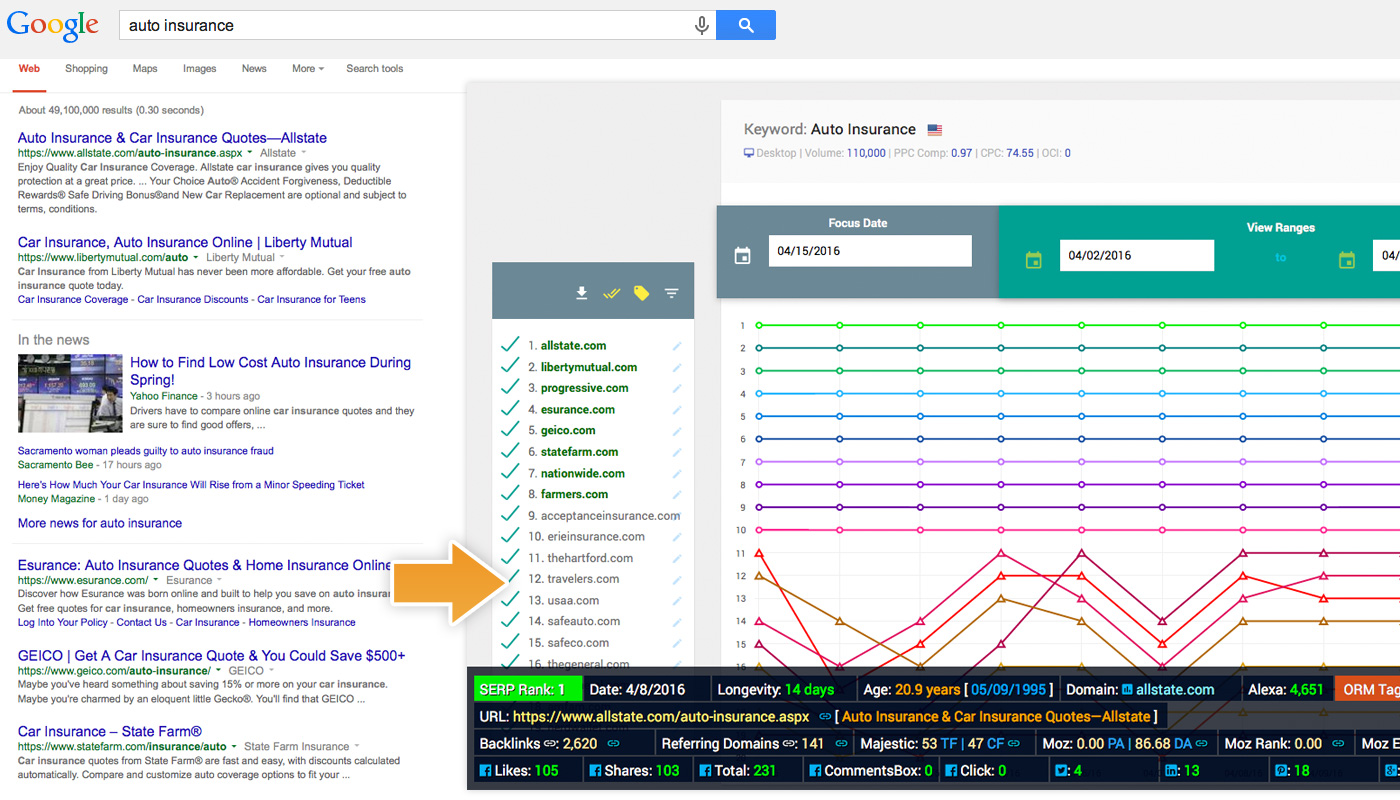The image size is (1400, 800).
Task: Open the dropdown arrow next to State Farm Insurance
Action: (x=357, y=746)
